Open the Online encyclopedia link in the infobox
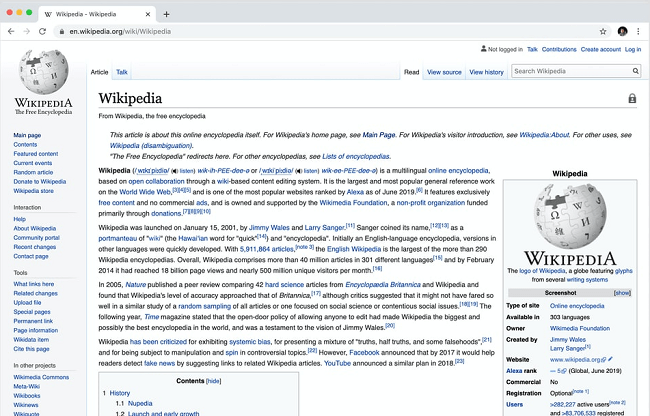The width and height of the screenshot is (650, 416). click(x=577, y=306)
